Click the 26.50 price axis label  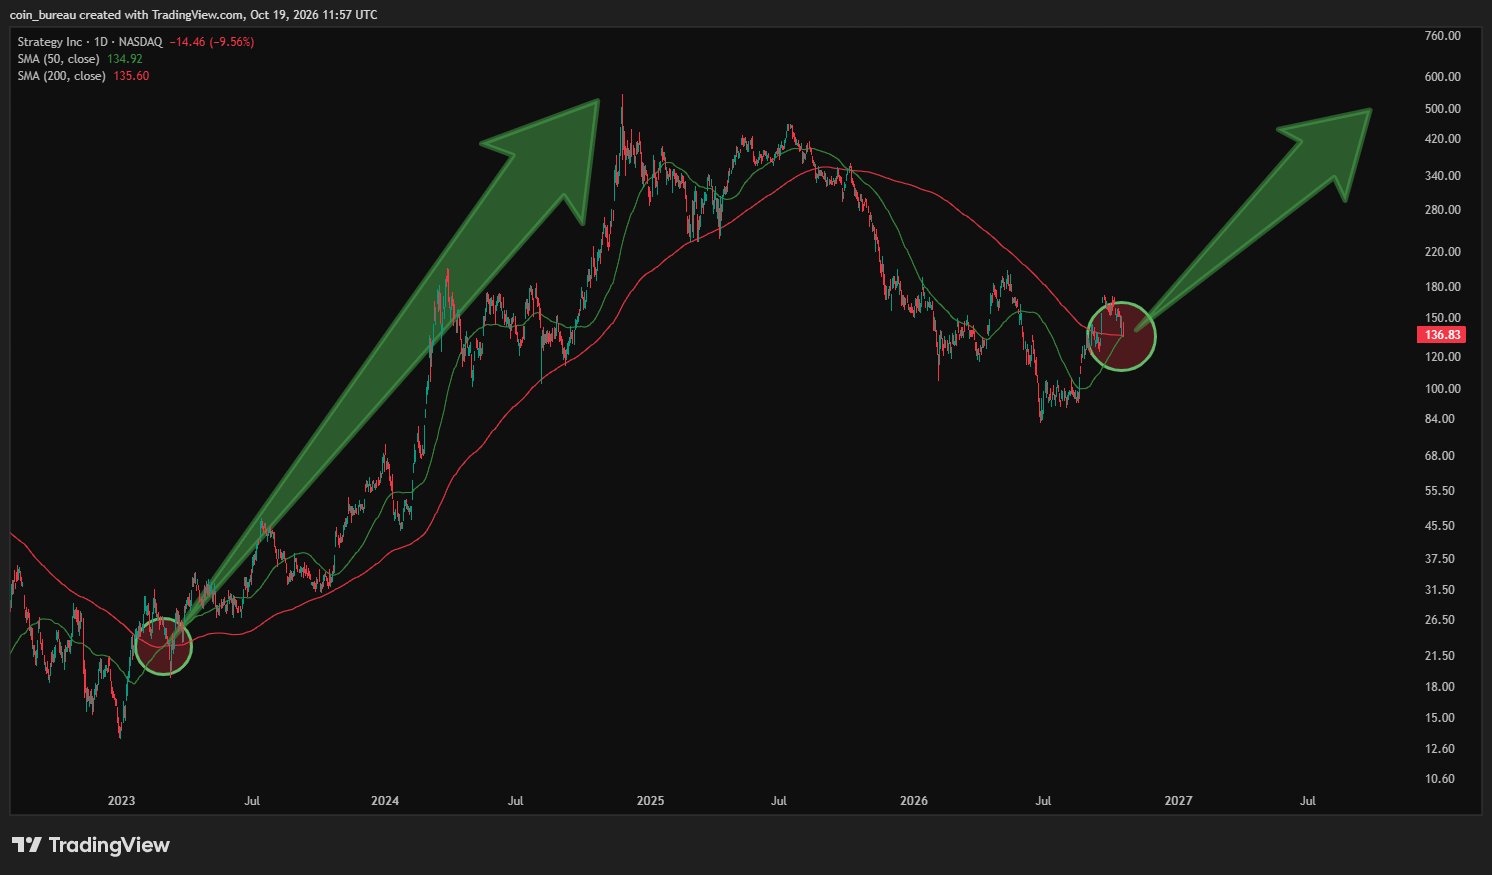point(1442,620)
